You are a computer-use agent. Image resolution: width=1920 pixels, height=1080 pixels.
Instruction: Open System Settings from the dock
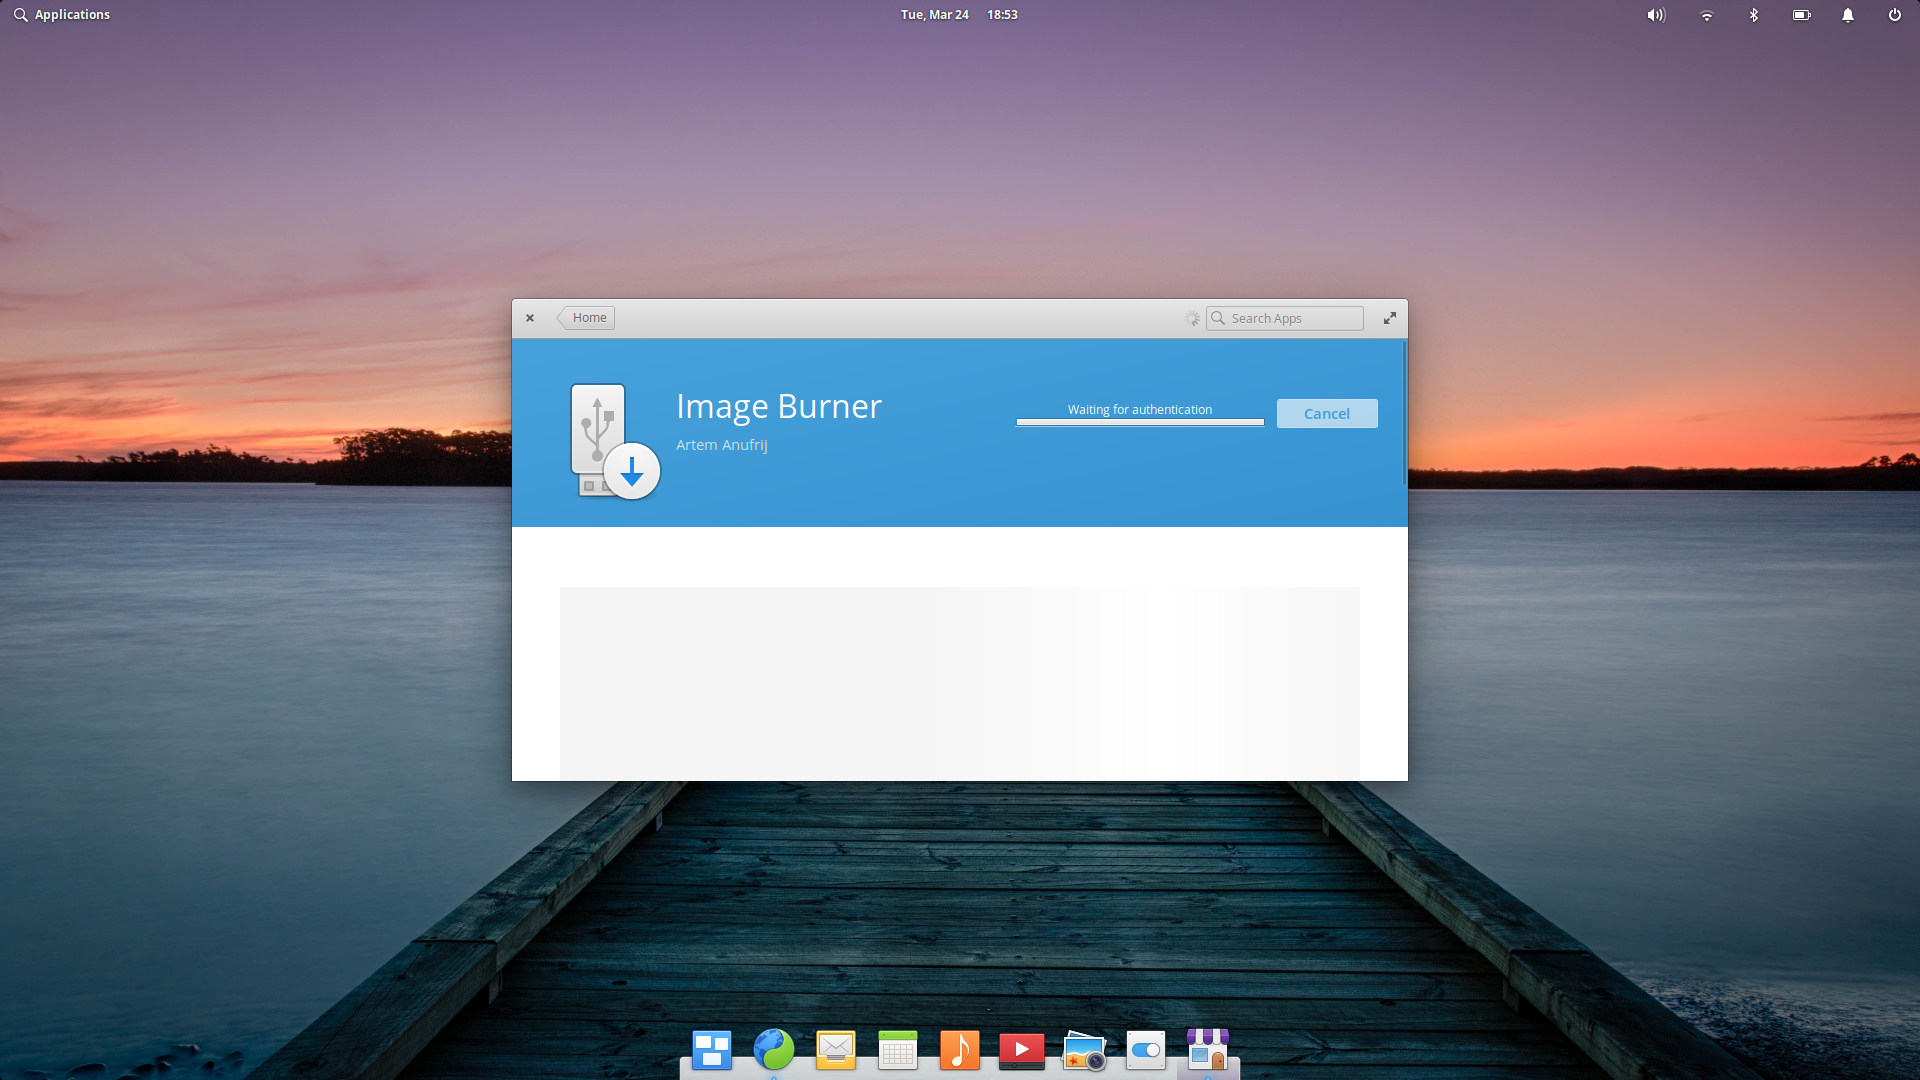click(1146, 1050)
